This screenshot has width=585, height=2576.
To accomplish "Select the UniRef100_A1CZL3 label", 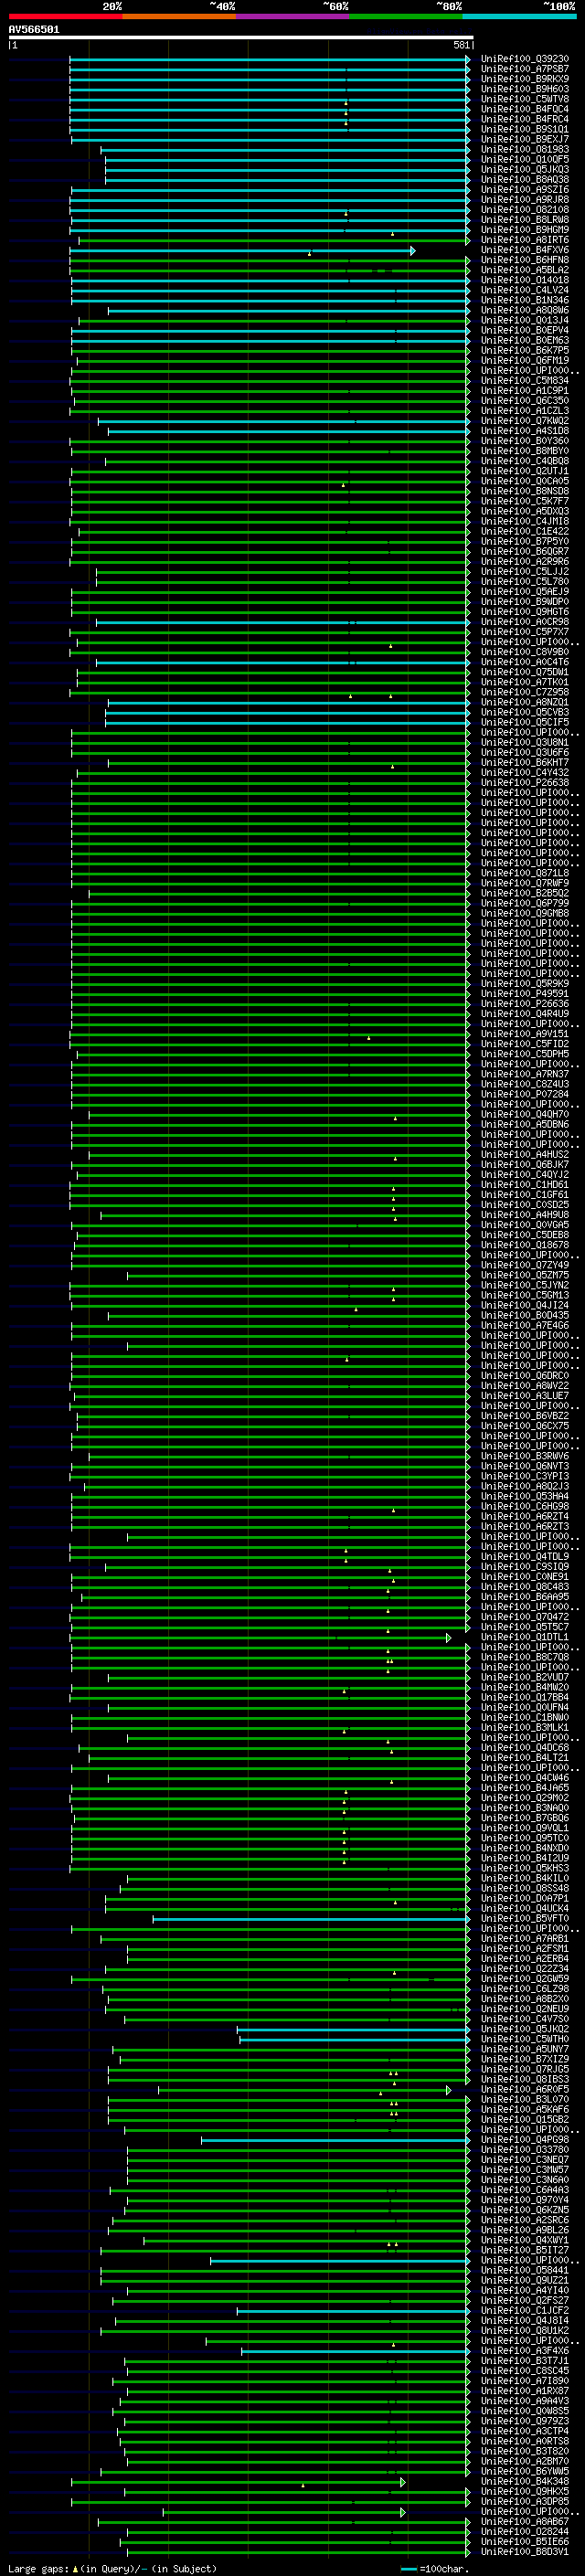I will (525, 411).
